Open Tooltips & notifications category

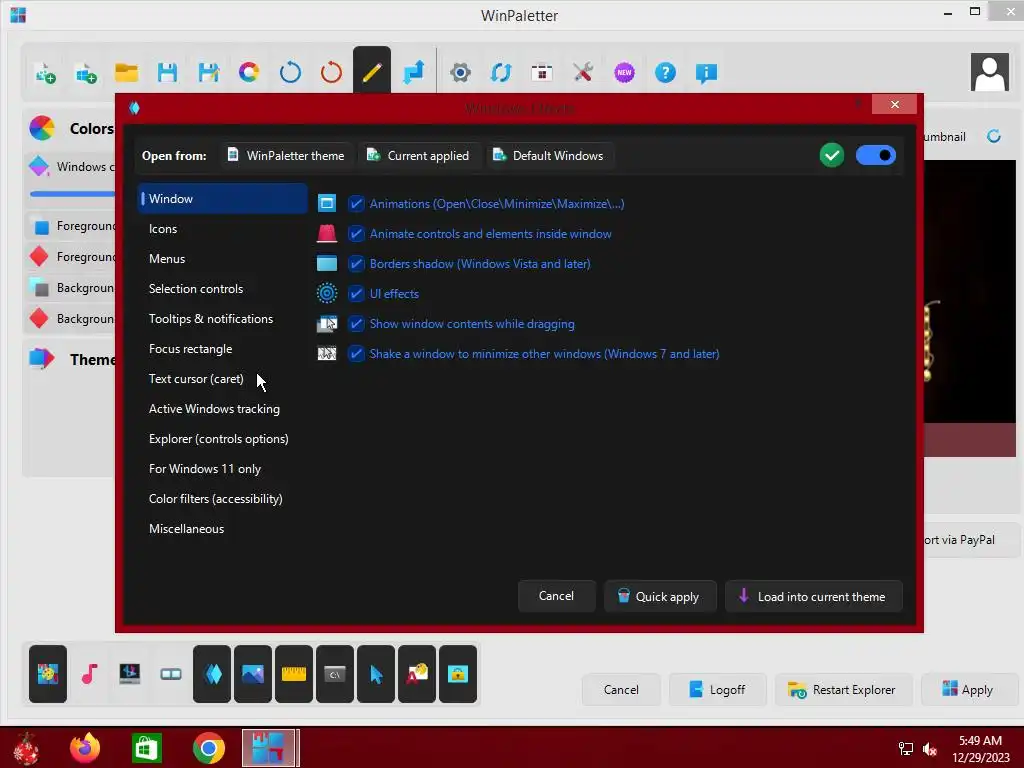click(223, 319)
